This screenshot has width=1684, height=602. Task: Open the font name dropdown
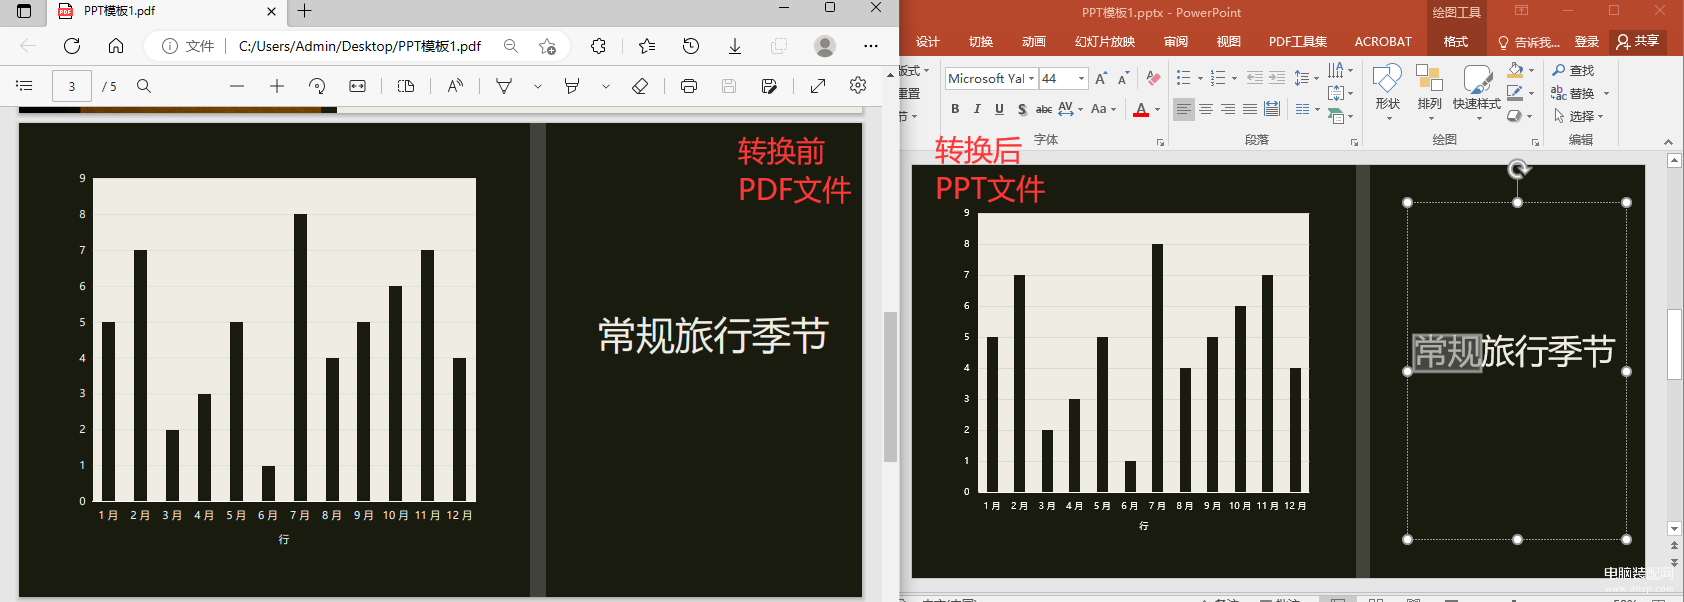pyautogui.click(x=1031, y=78)
